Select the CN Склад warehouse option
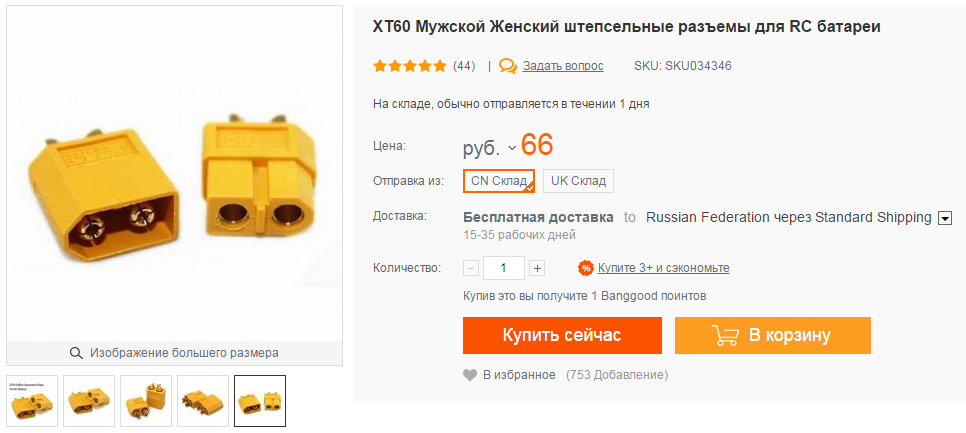Viewport: 966px width, 433px height. click(498, 181)
